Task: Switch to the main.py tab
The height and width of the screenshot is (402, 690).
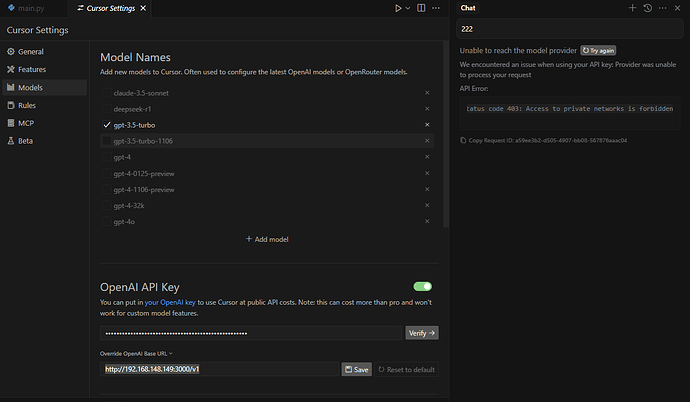Action: [26, 8]
